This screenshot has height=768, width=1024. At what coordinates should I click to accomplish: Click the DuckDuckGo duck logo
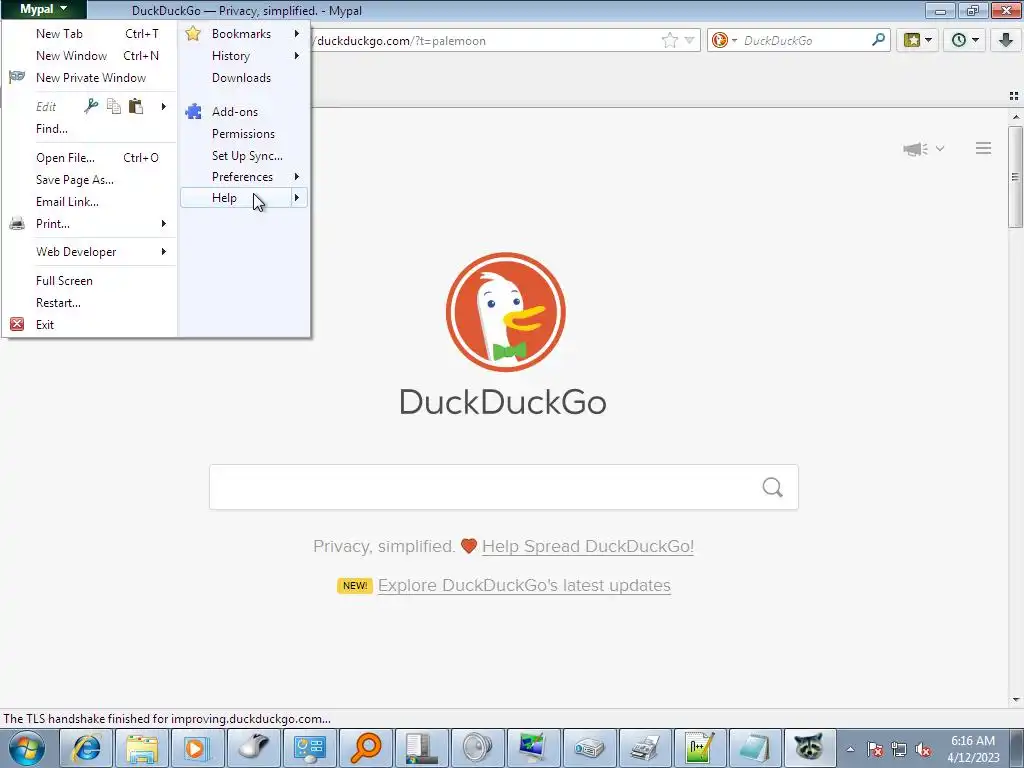coord(505,312)
